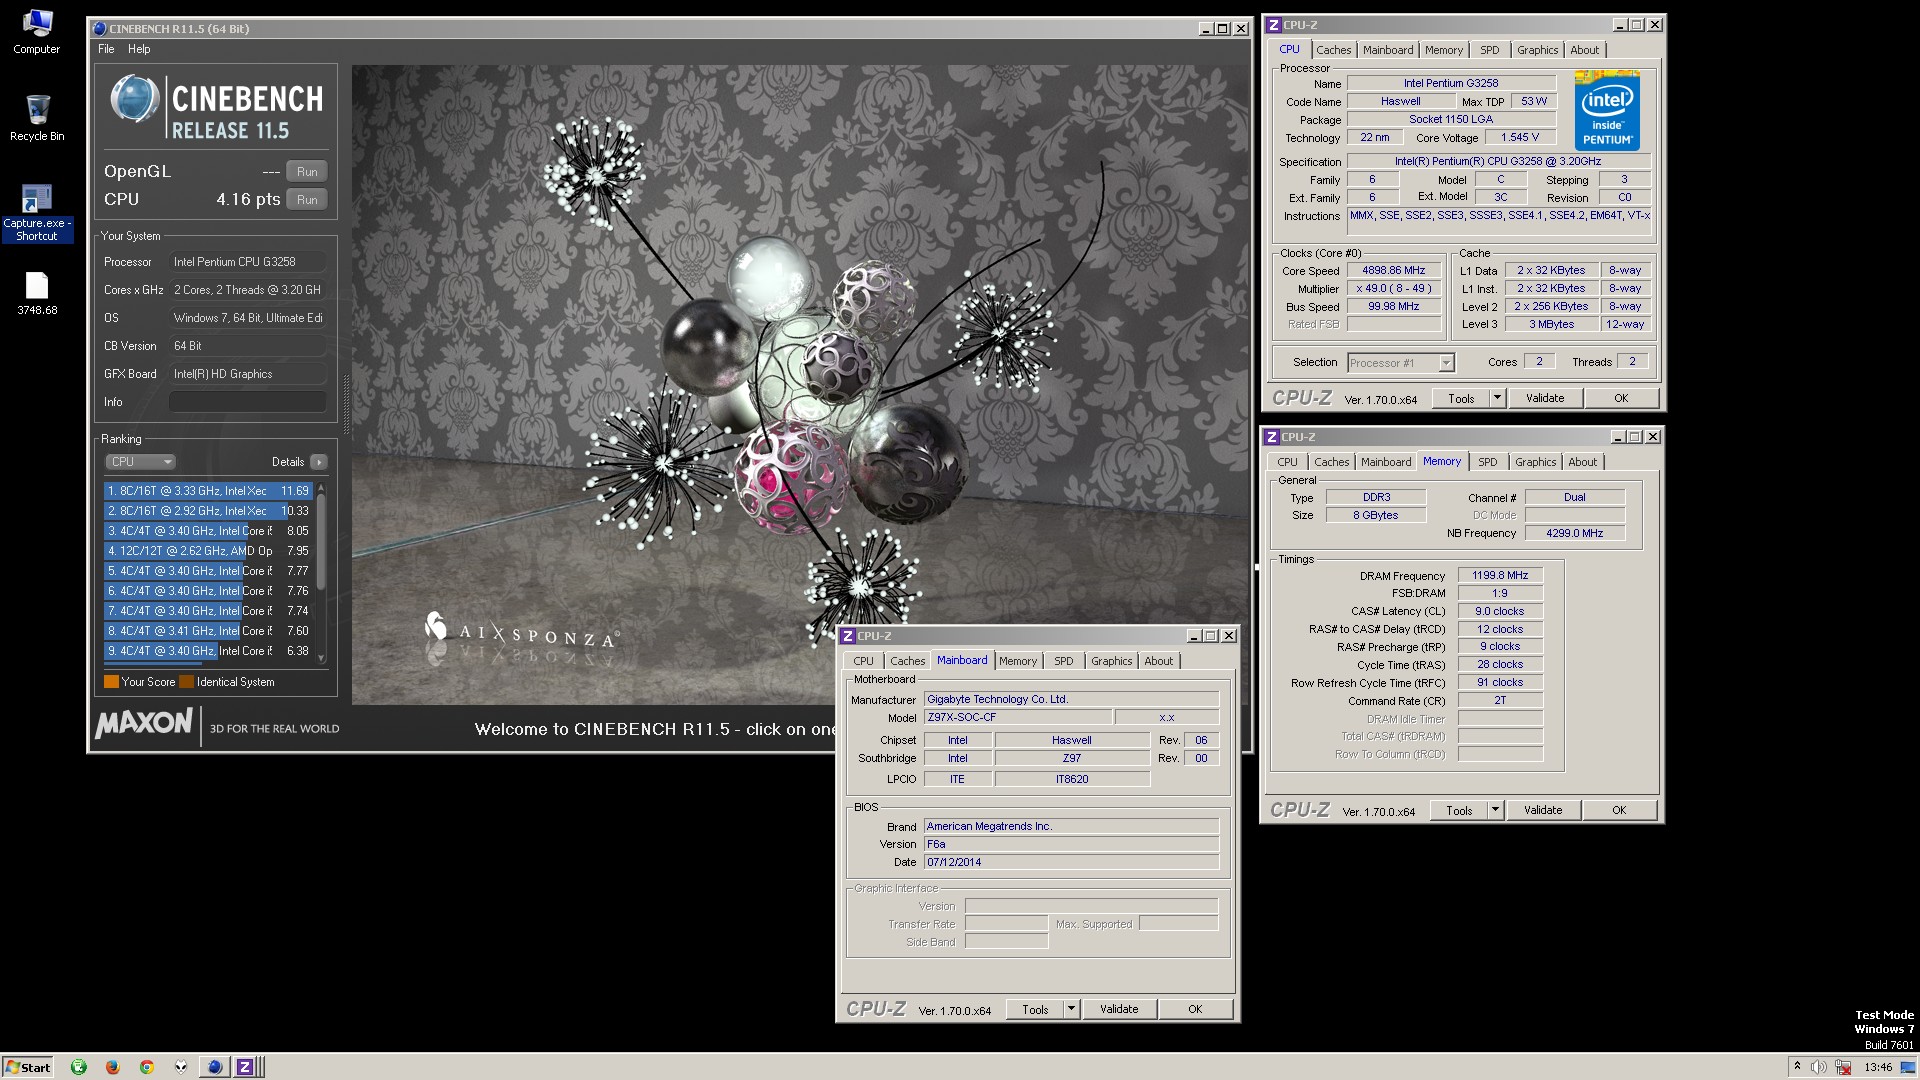Click the Intel Pentium logo in CPU-Z
This screenshot has width=1920, height=1080.
1607,111
